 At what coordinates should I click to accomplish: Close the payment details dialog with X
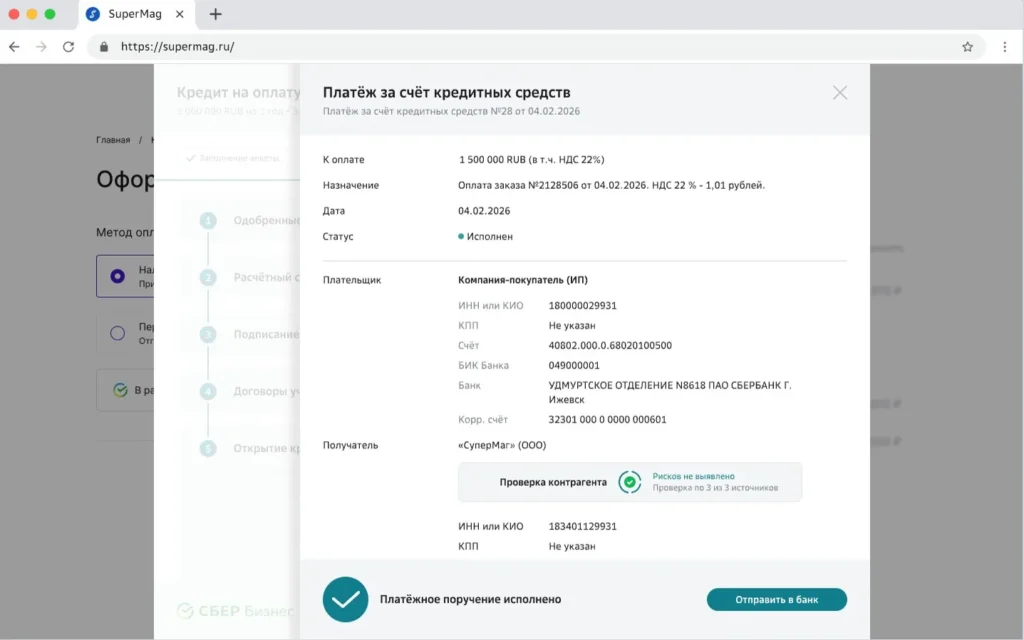click(x=840, y=93)
